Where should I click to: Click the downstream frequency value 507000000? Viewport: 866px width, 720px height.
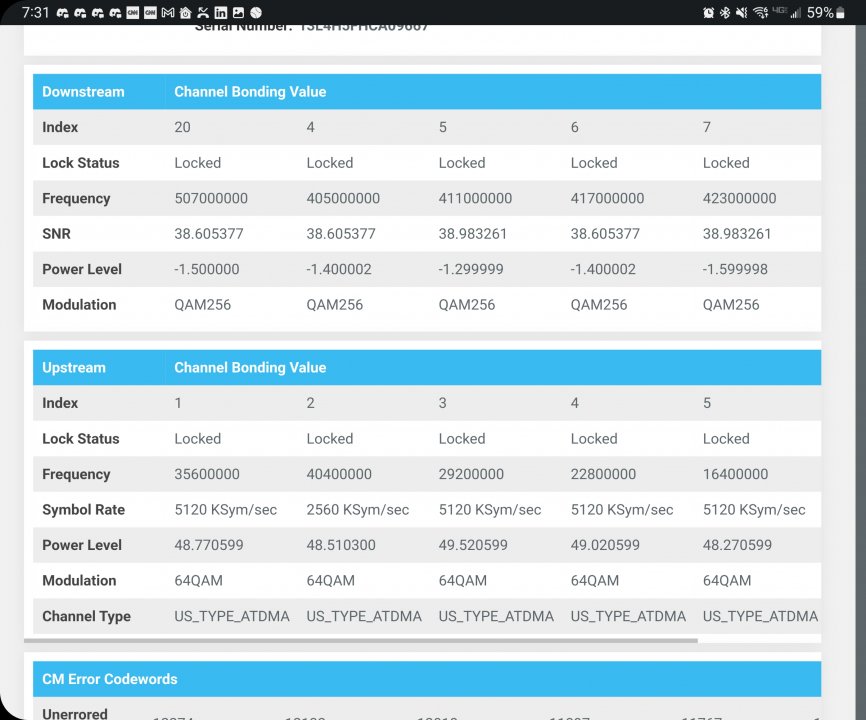[211, 199]
